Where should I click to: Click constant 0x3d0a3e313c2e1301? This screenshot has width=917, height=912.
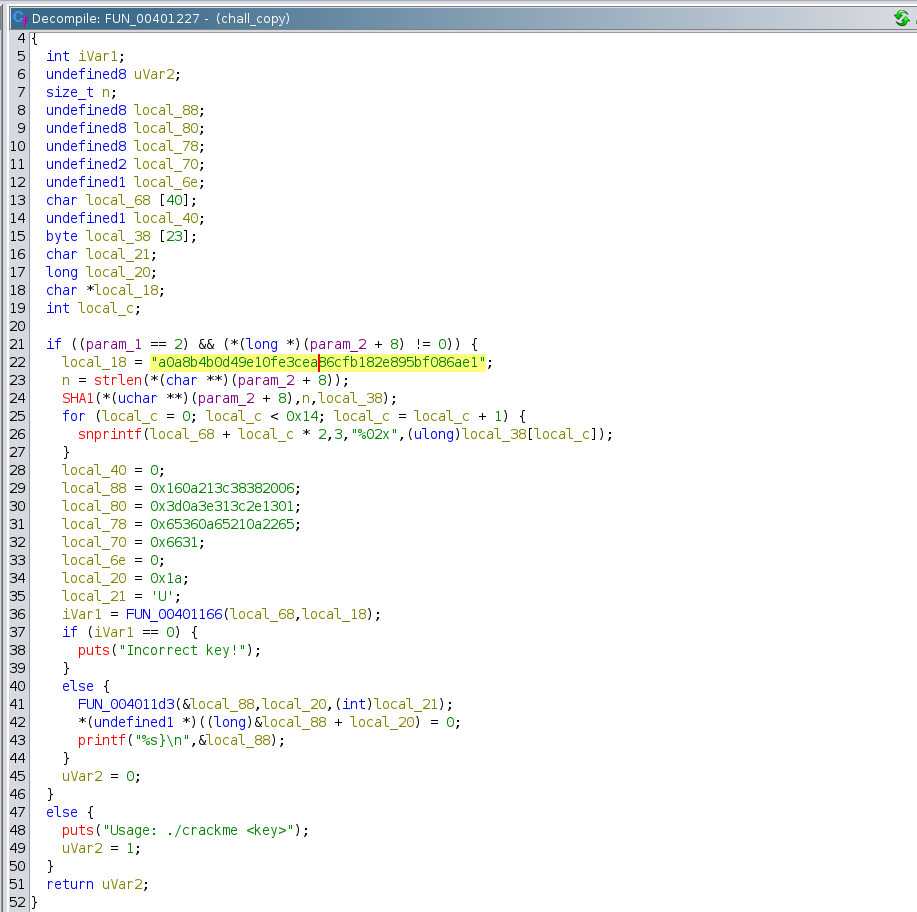(222, 507)
